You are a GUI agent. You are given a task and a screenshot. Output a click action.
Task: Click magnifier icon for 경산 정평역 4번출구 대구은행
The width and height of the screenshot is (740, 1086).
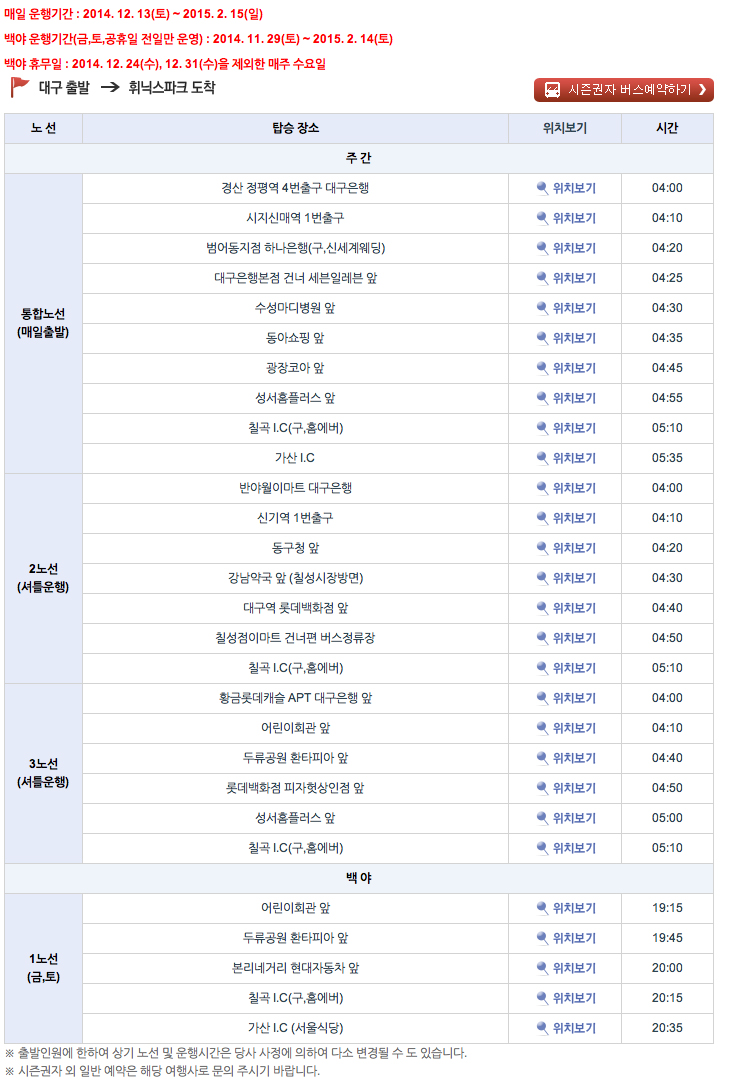[x=543, y=188]
